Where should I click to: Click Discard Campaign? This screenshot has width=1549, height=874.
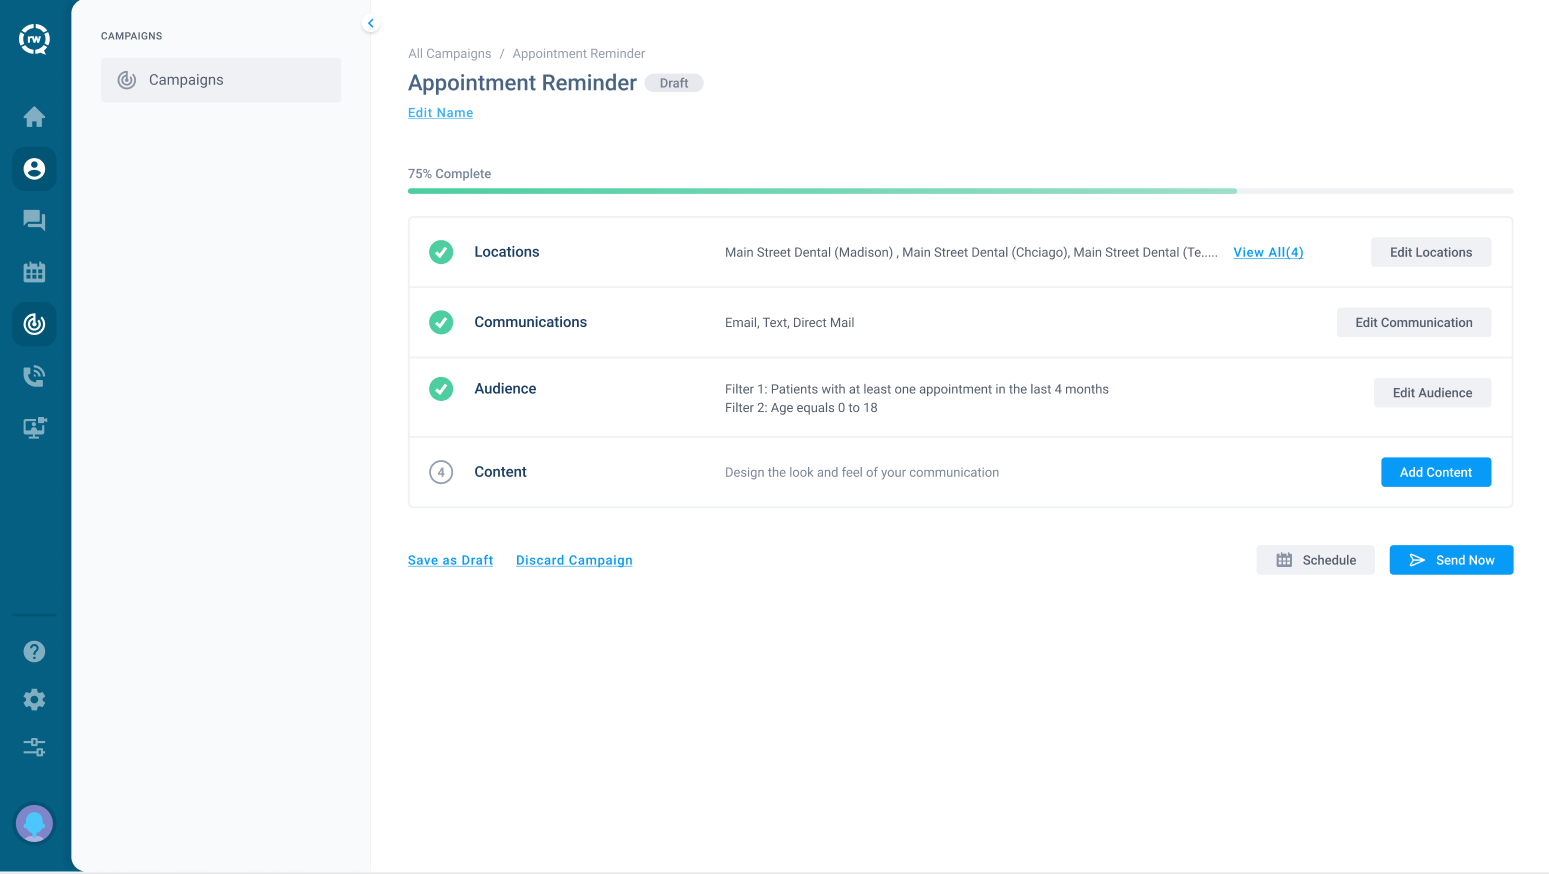click(x=574, y=560)
